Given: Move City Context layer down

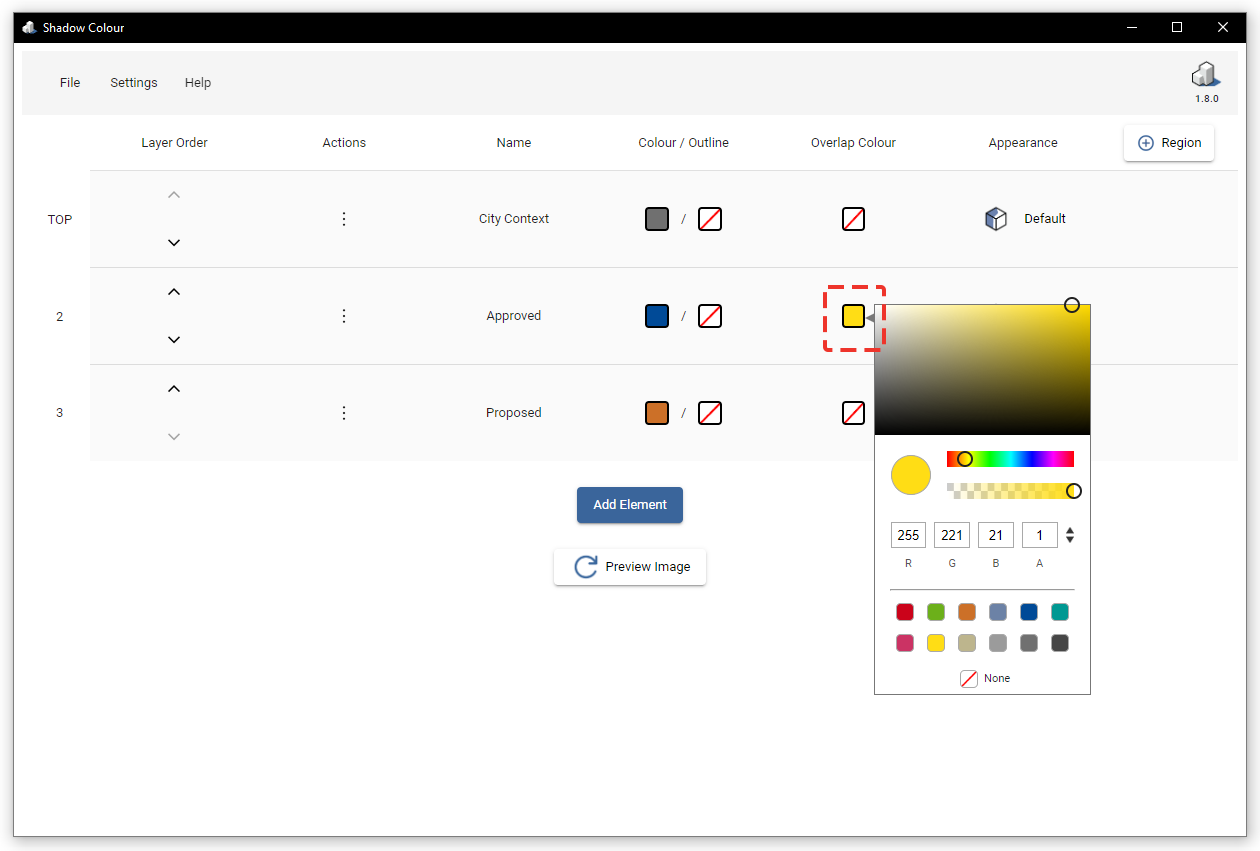Looking at the screenshot, I should tap(174, 242).
